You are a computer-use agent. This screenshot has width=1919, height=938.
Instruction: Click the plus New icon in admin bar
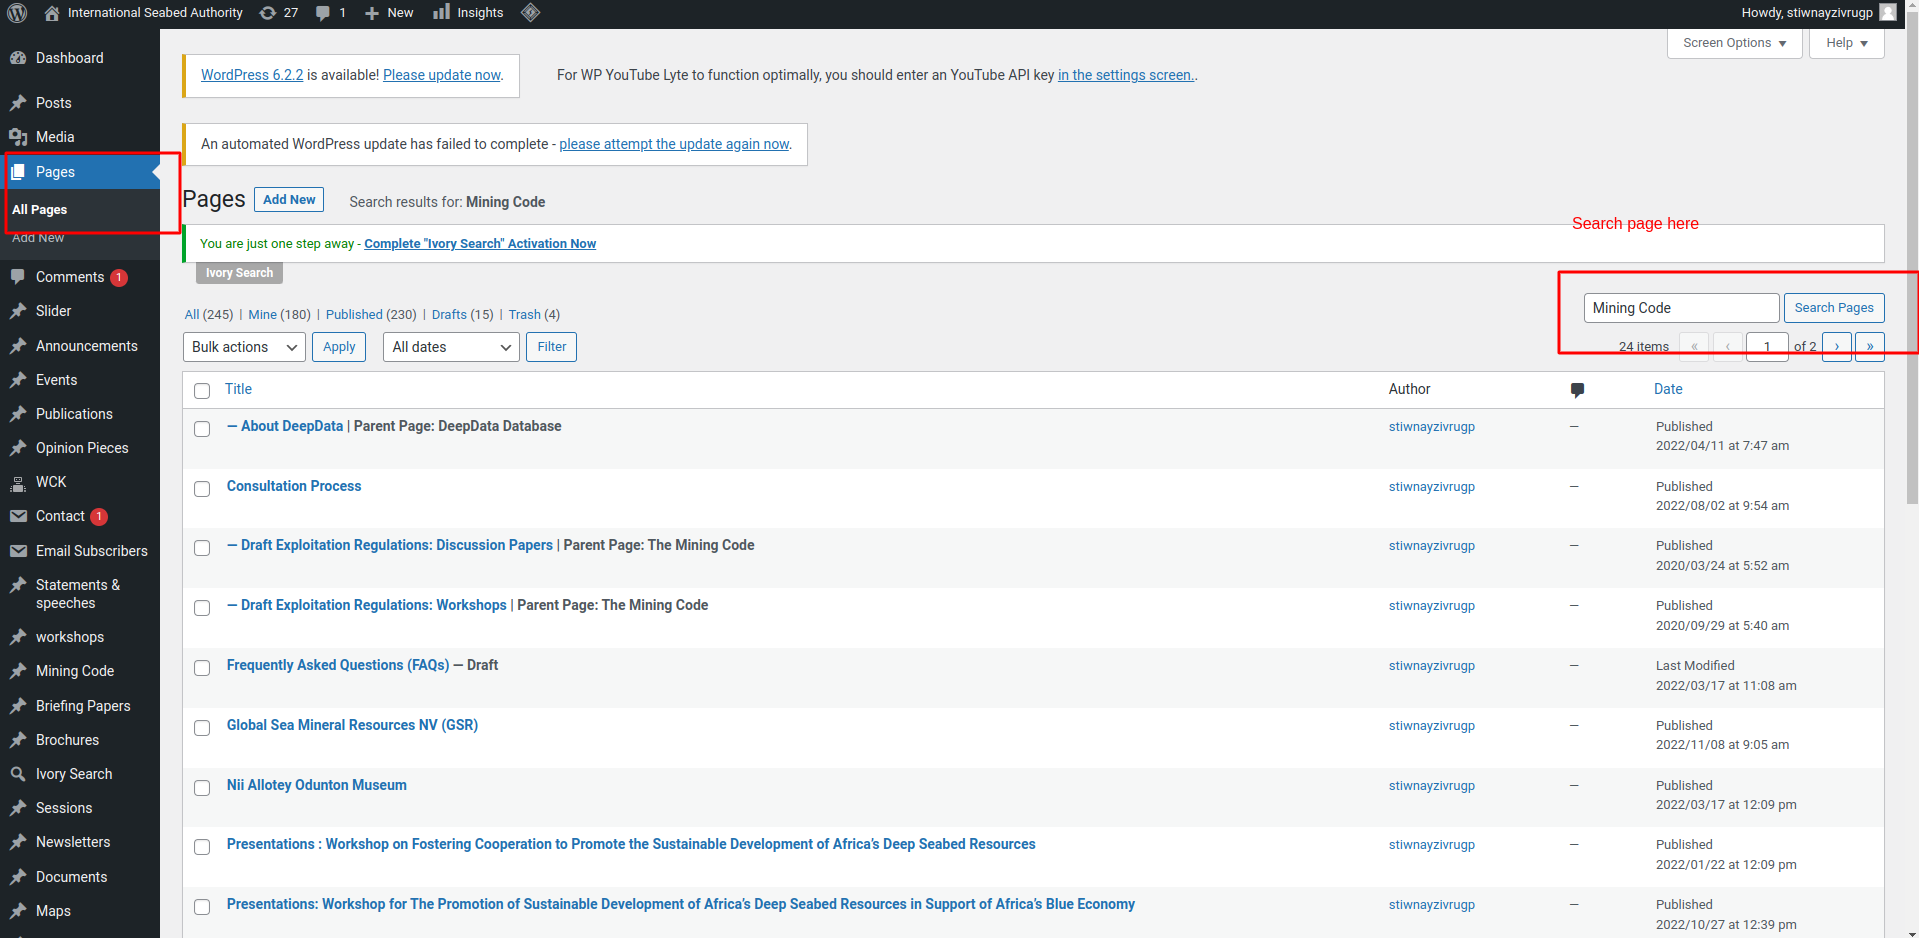click(372, 13)
